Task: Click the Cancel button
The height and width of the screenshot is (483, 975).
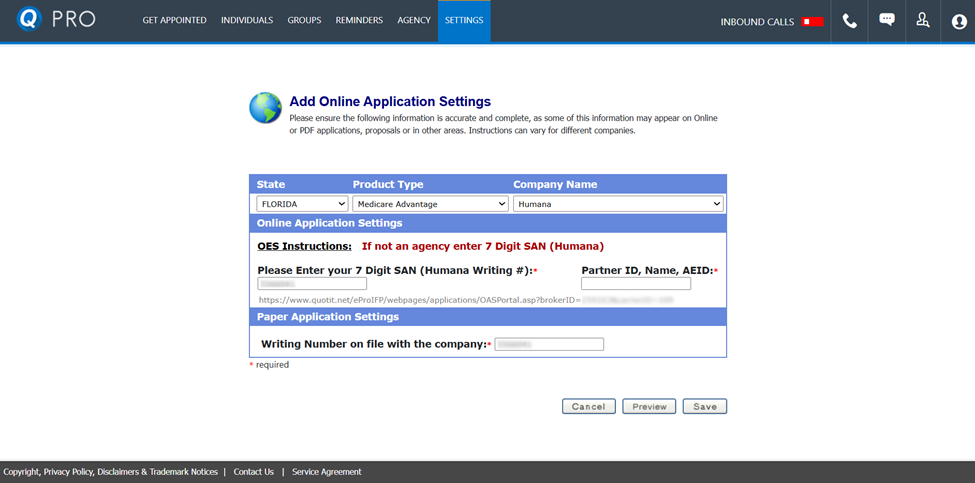Action: [x=589, y=407]
